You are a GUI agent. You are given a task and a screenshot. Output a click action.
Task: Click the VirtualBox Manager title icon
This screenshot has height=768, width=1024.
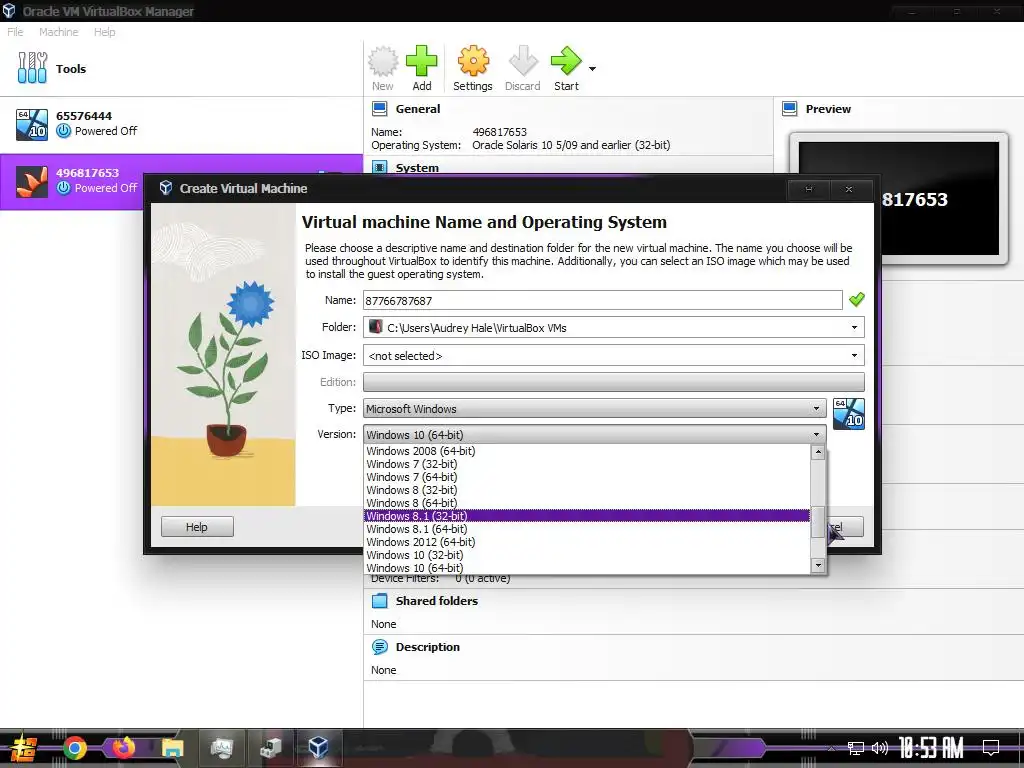(9, 10)
